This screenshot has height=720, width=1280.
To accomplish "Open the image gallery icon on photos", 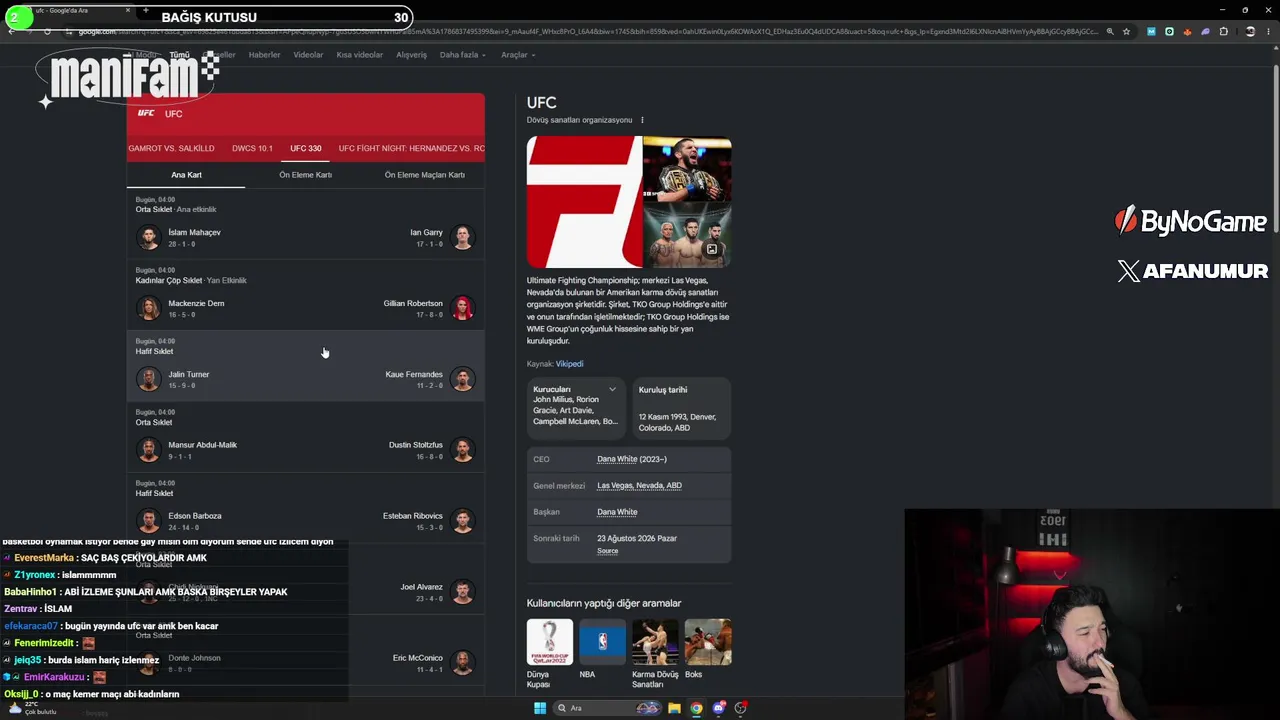I will coord(712,249).
